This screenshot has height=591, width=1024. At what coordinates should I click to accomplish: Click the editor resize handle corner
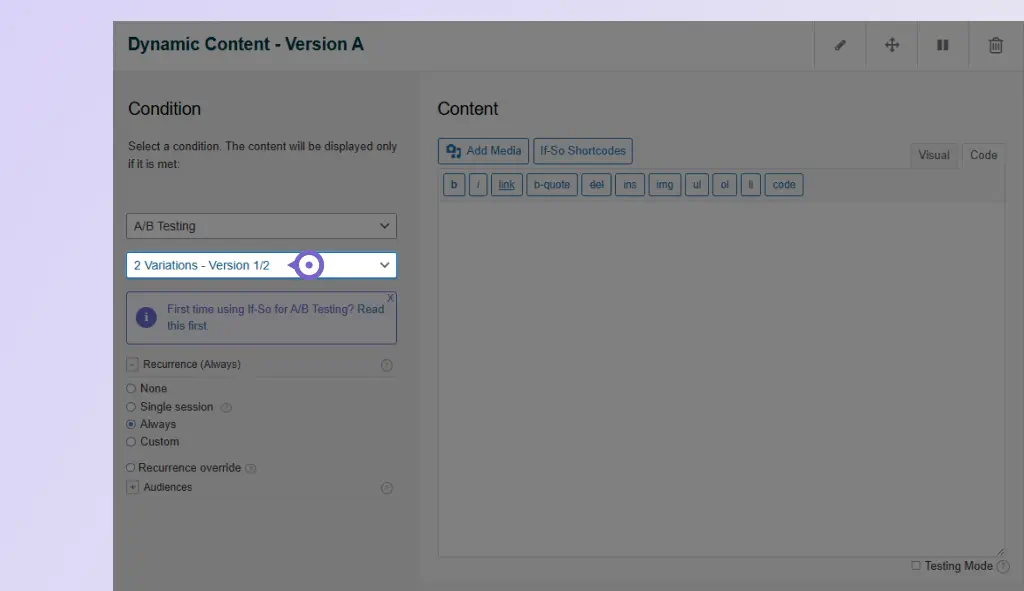[1000, 552]
